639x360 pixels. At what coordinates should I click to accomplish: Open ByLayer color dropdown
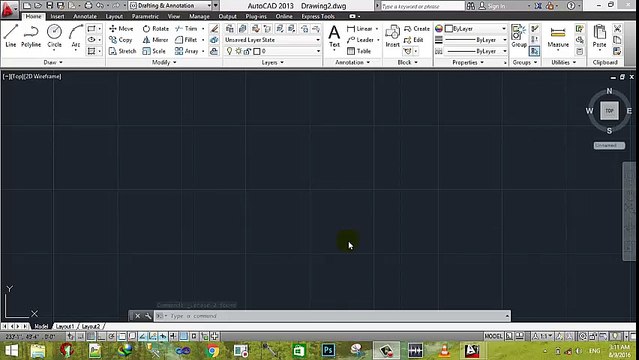[x=475, y=29]
